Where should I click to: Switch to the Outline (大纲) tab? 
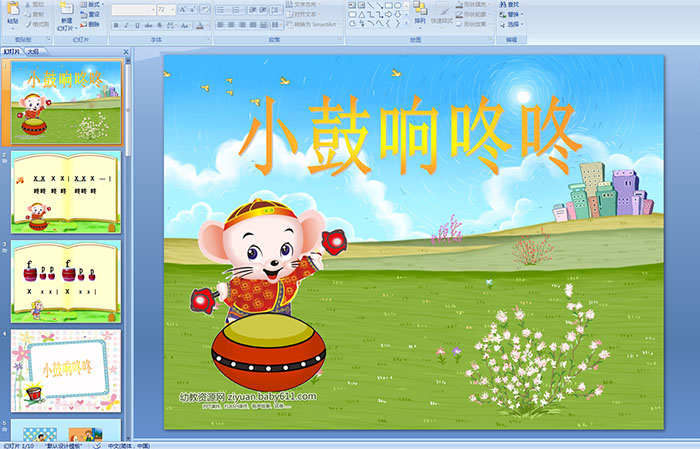[34, 50]
